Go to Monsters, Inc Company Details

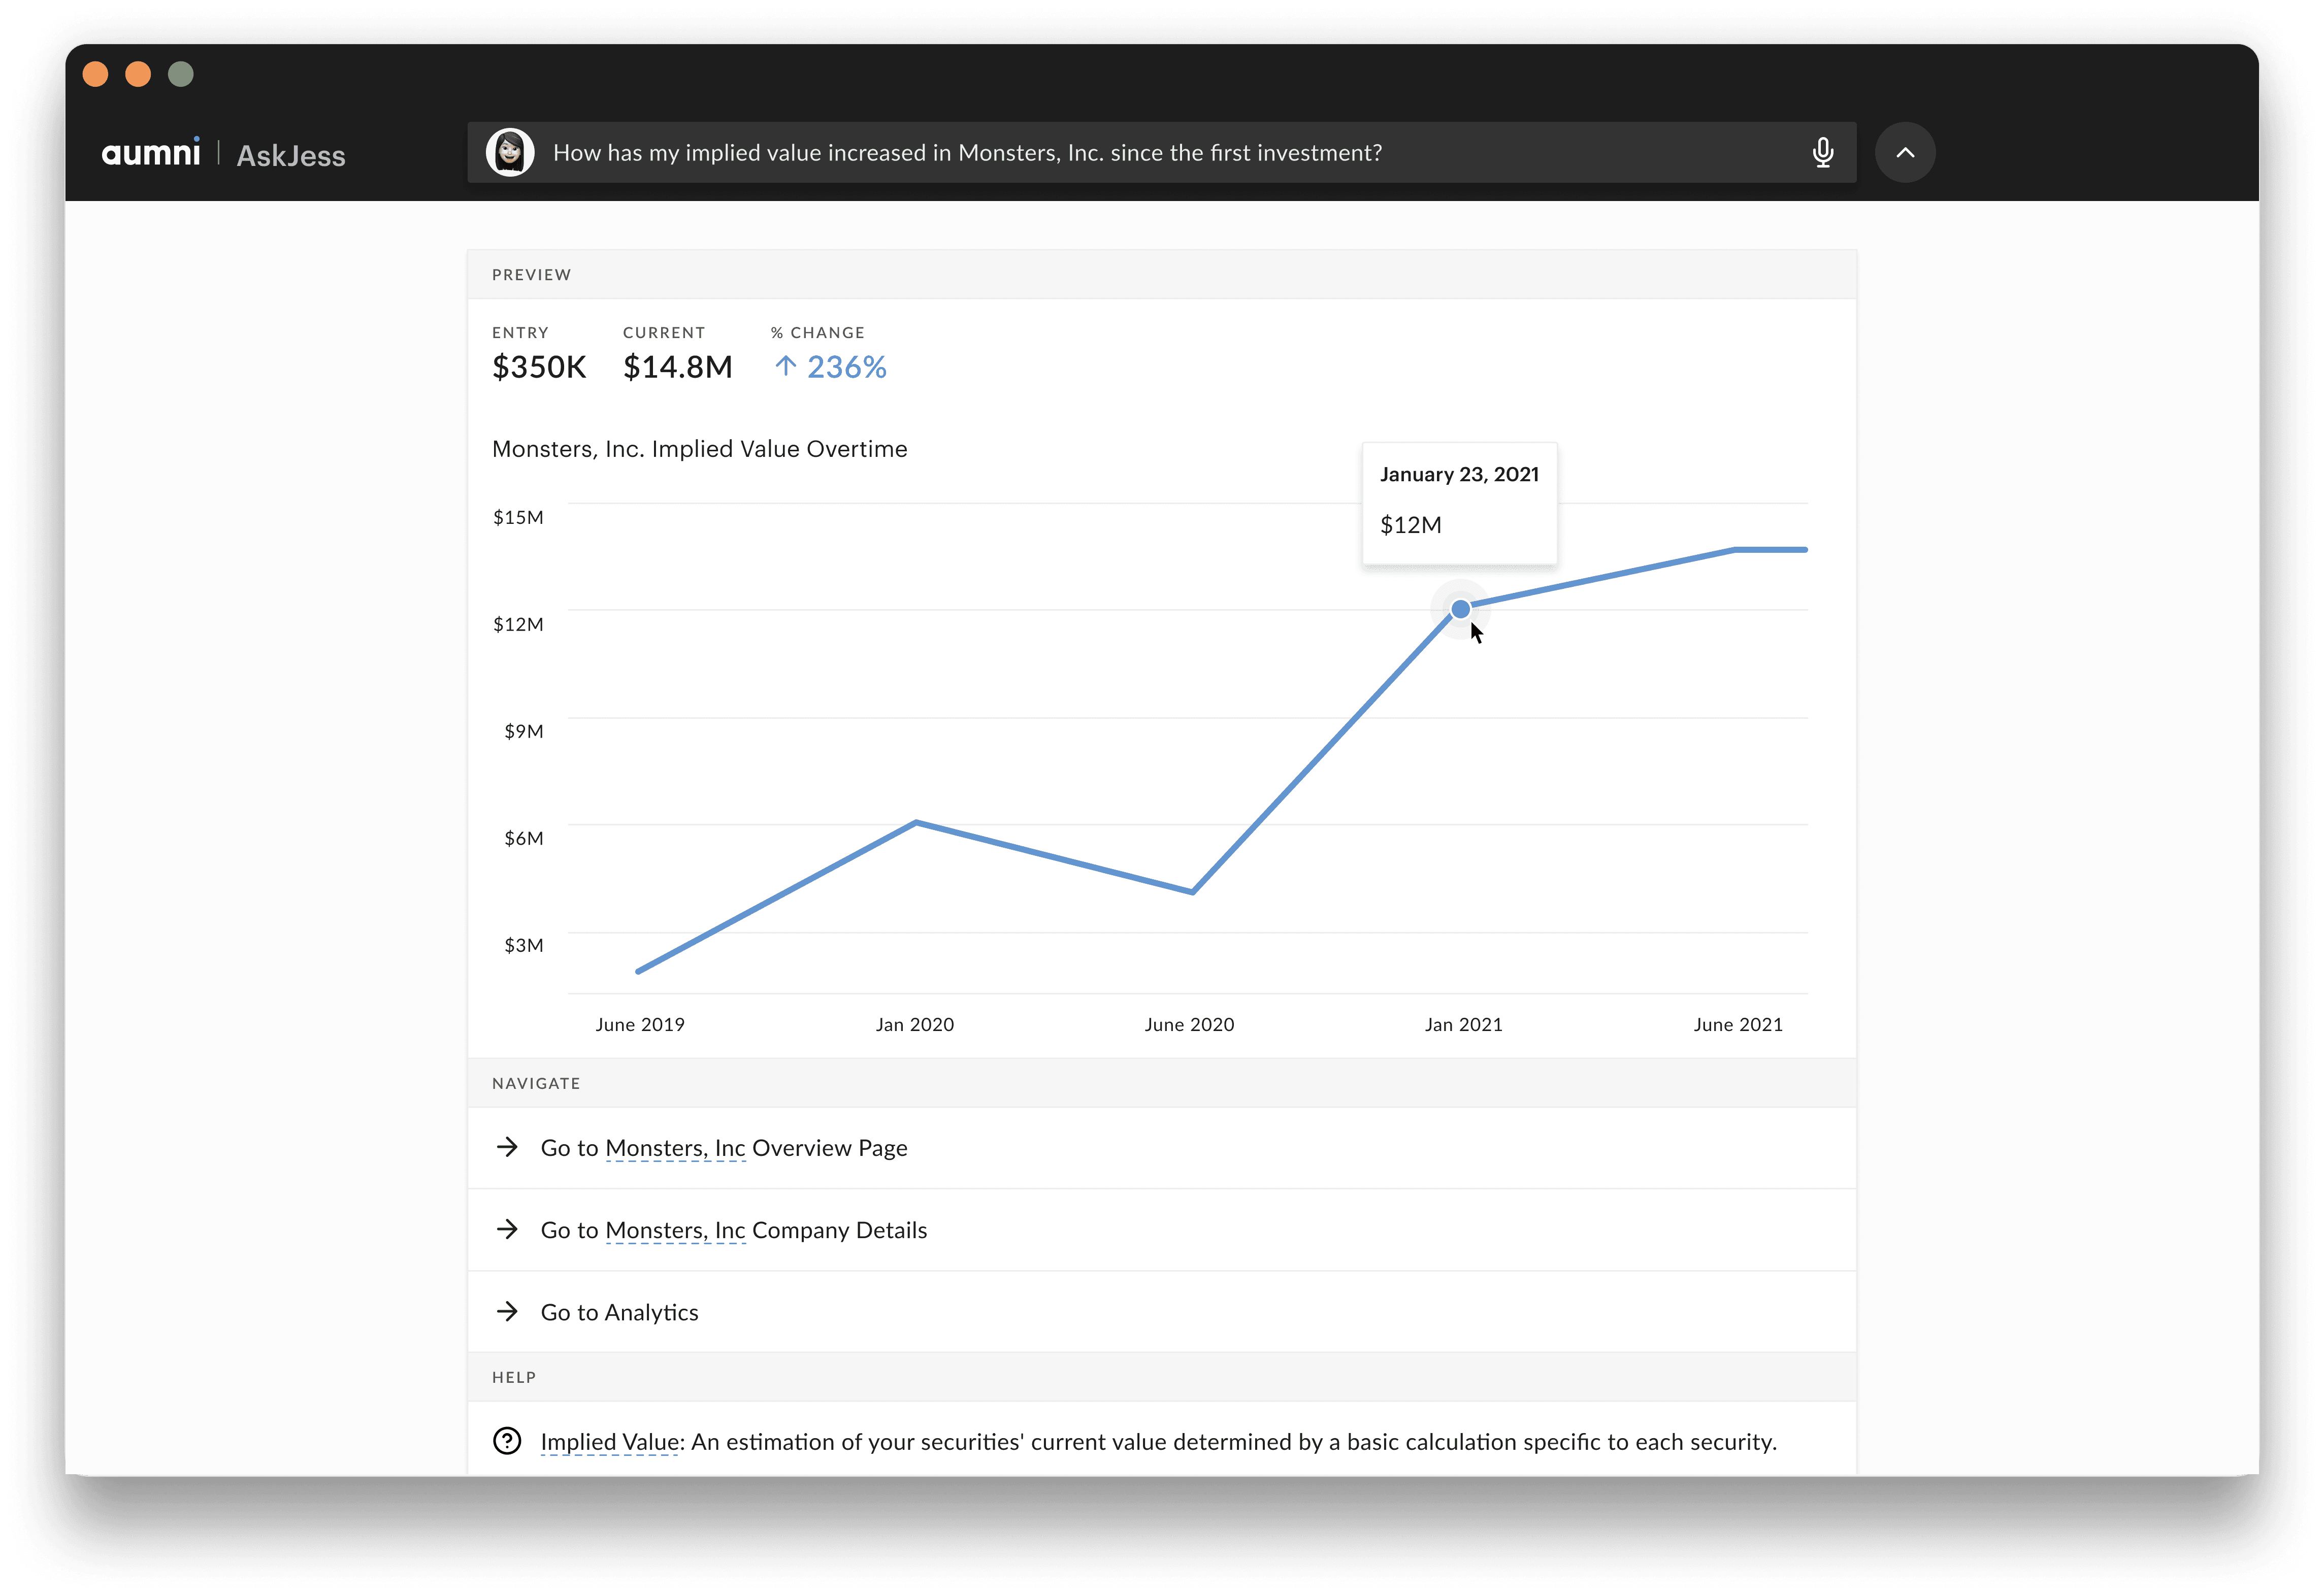pyautogui.click(x=733, y=1230)
